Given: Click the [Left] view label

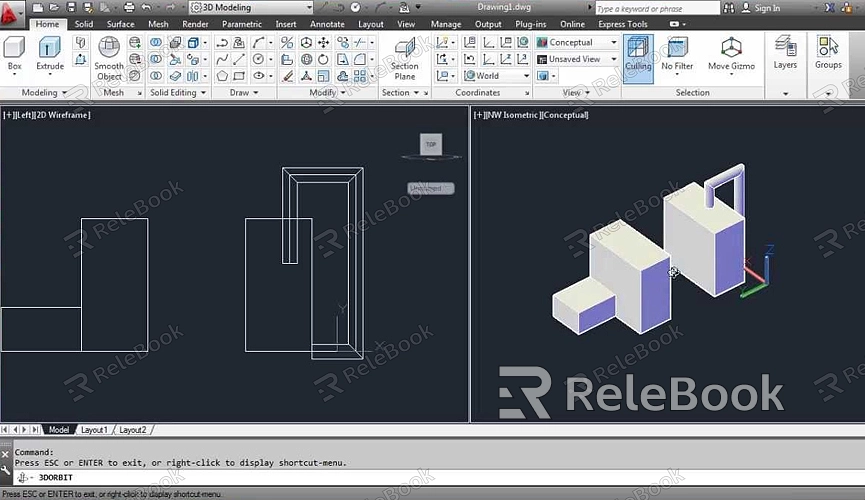Looking at the screenshot, I should coord(24,115).
